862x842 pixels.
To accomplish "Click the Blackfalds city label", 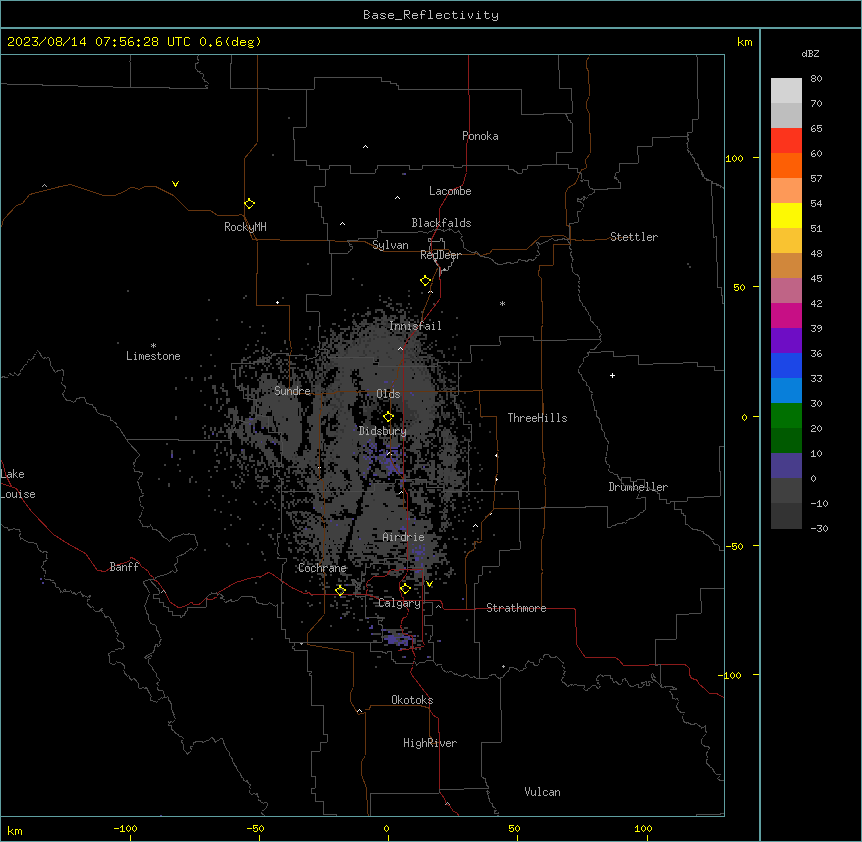I will (x=441, y=223).
